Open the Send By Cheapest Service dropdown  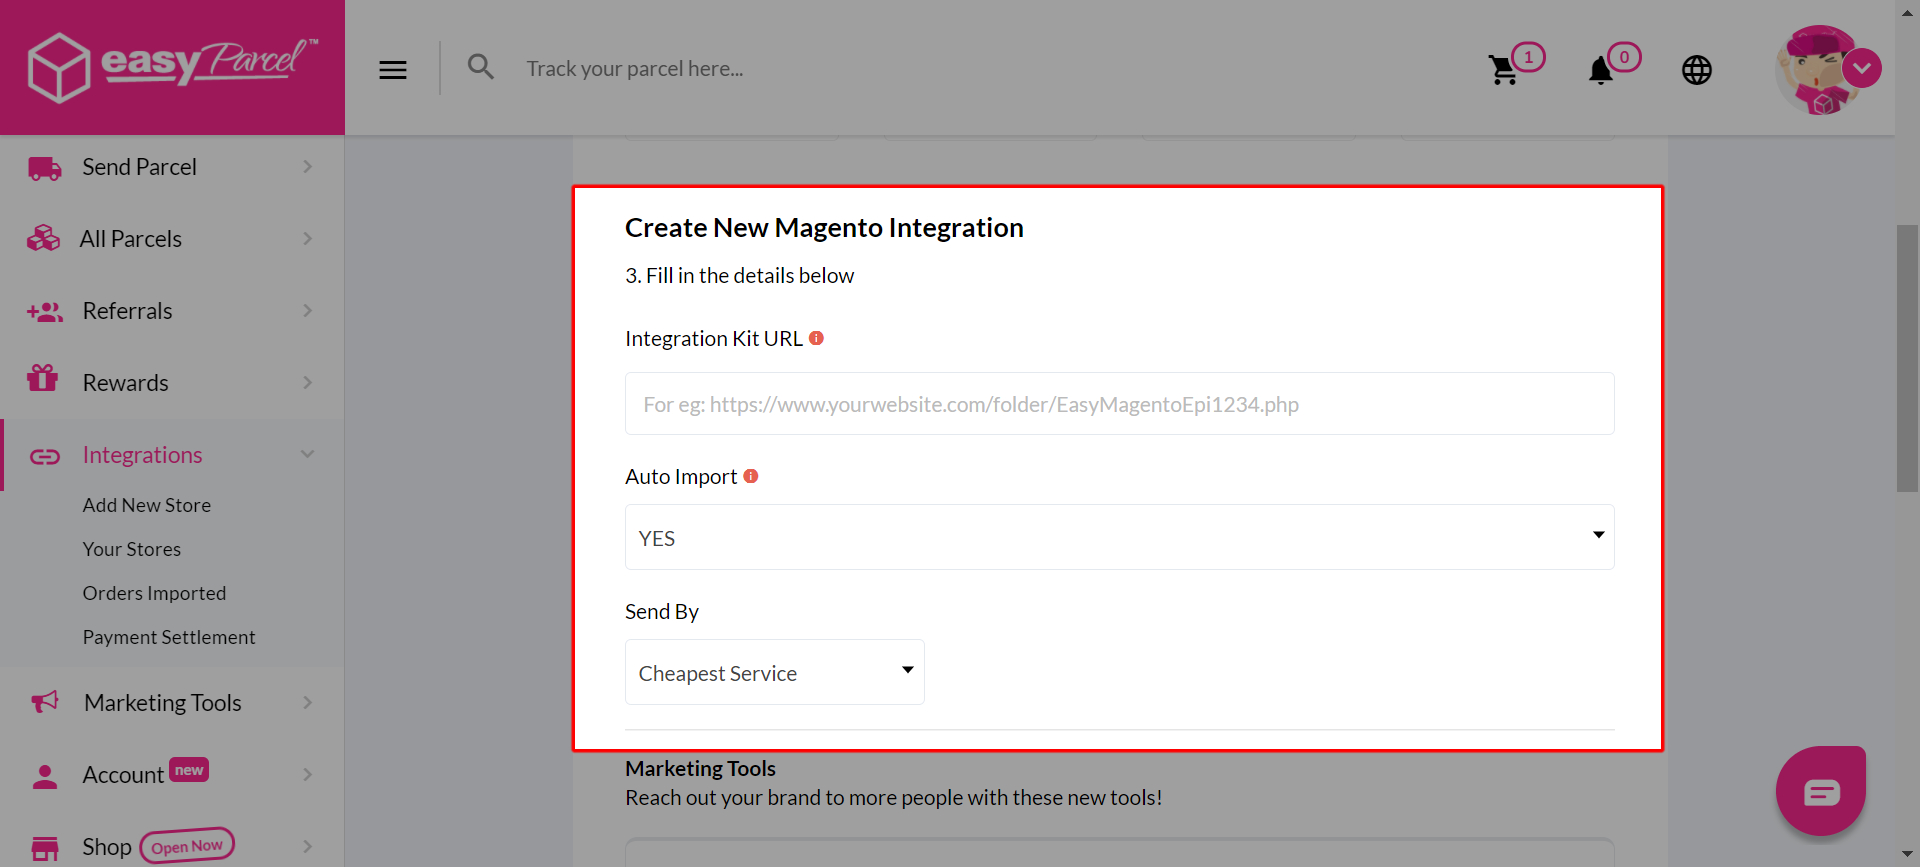tap(774, 672)
